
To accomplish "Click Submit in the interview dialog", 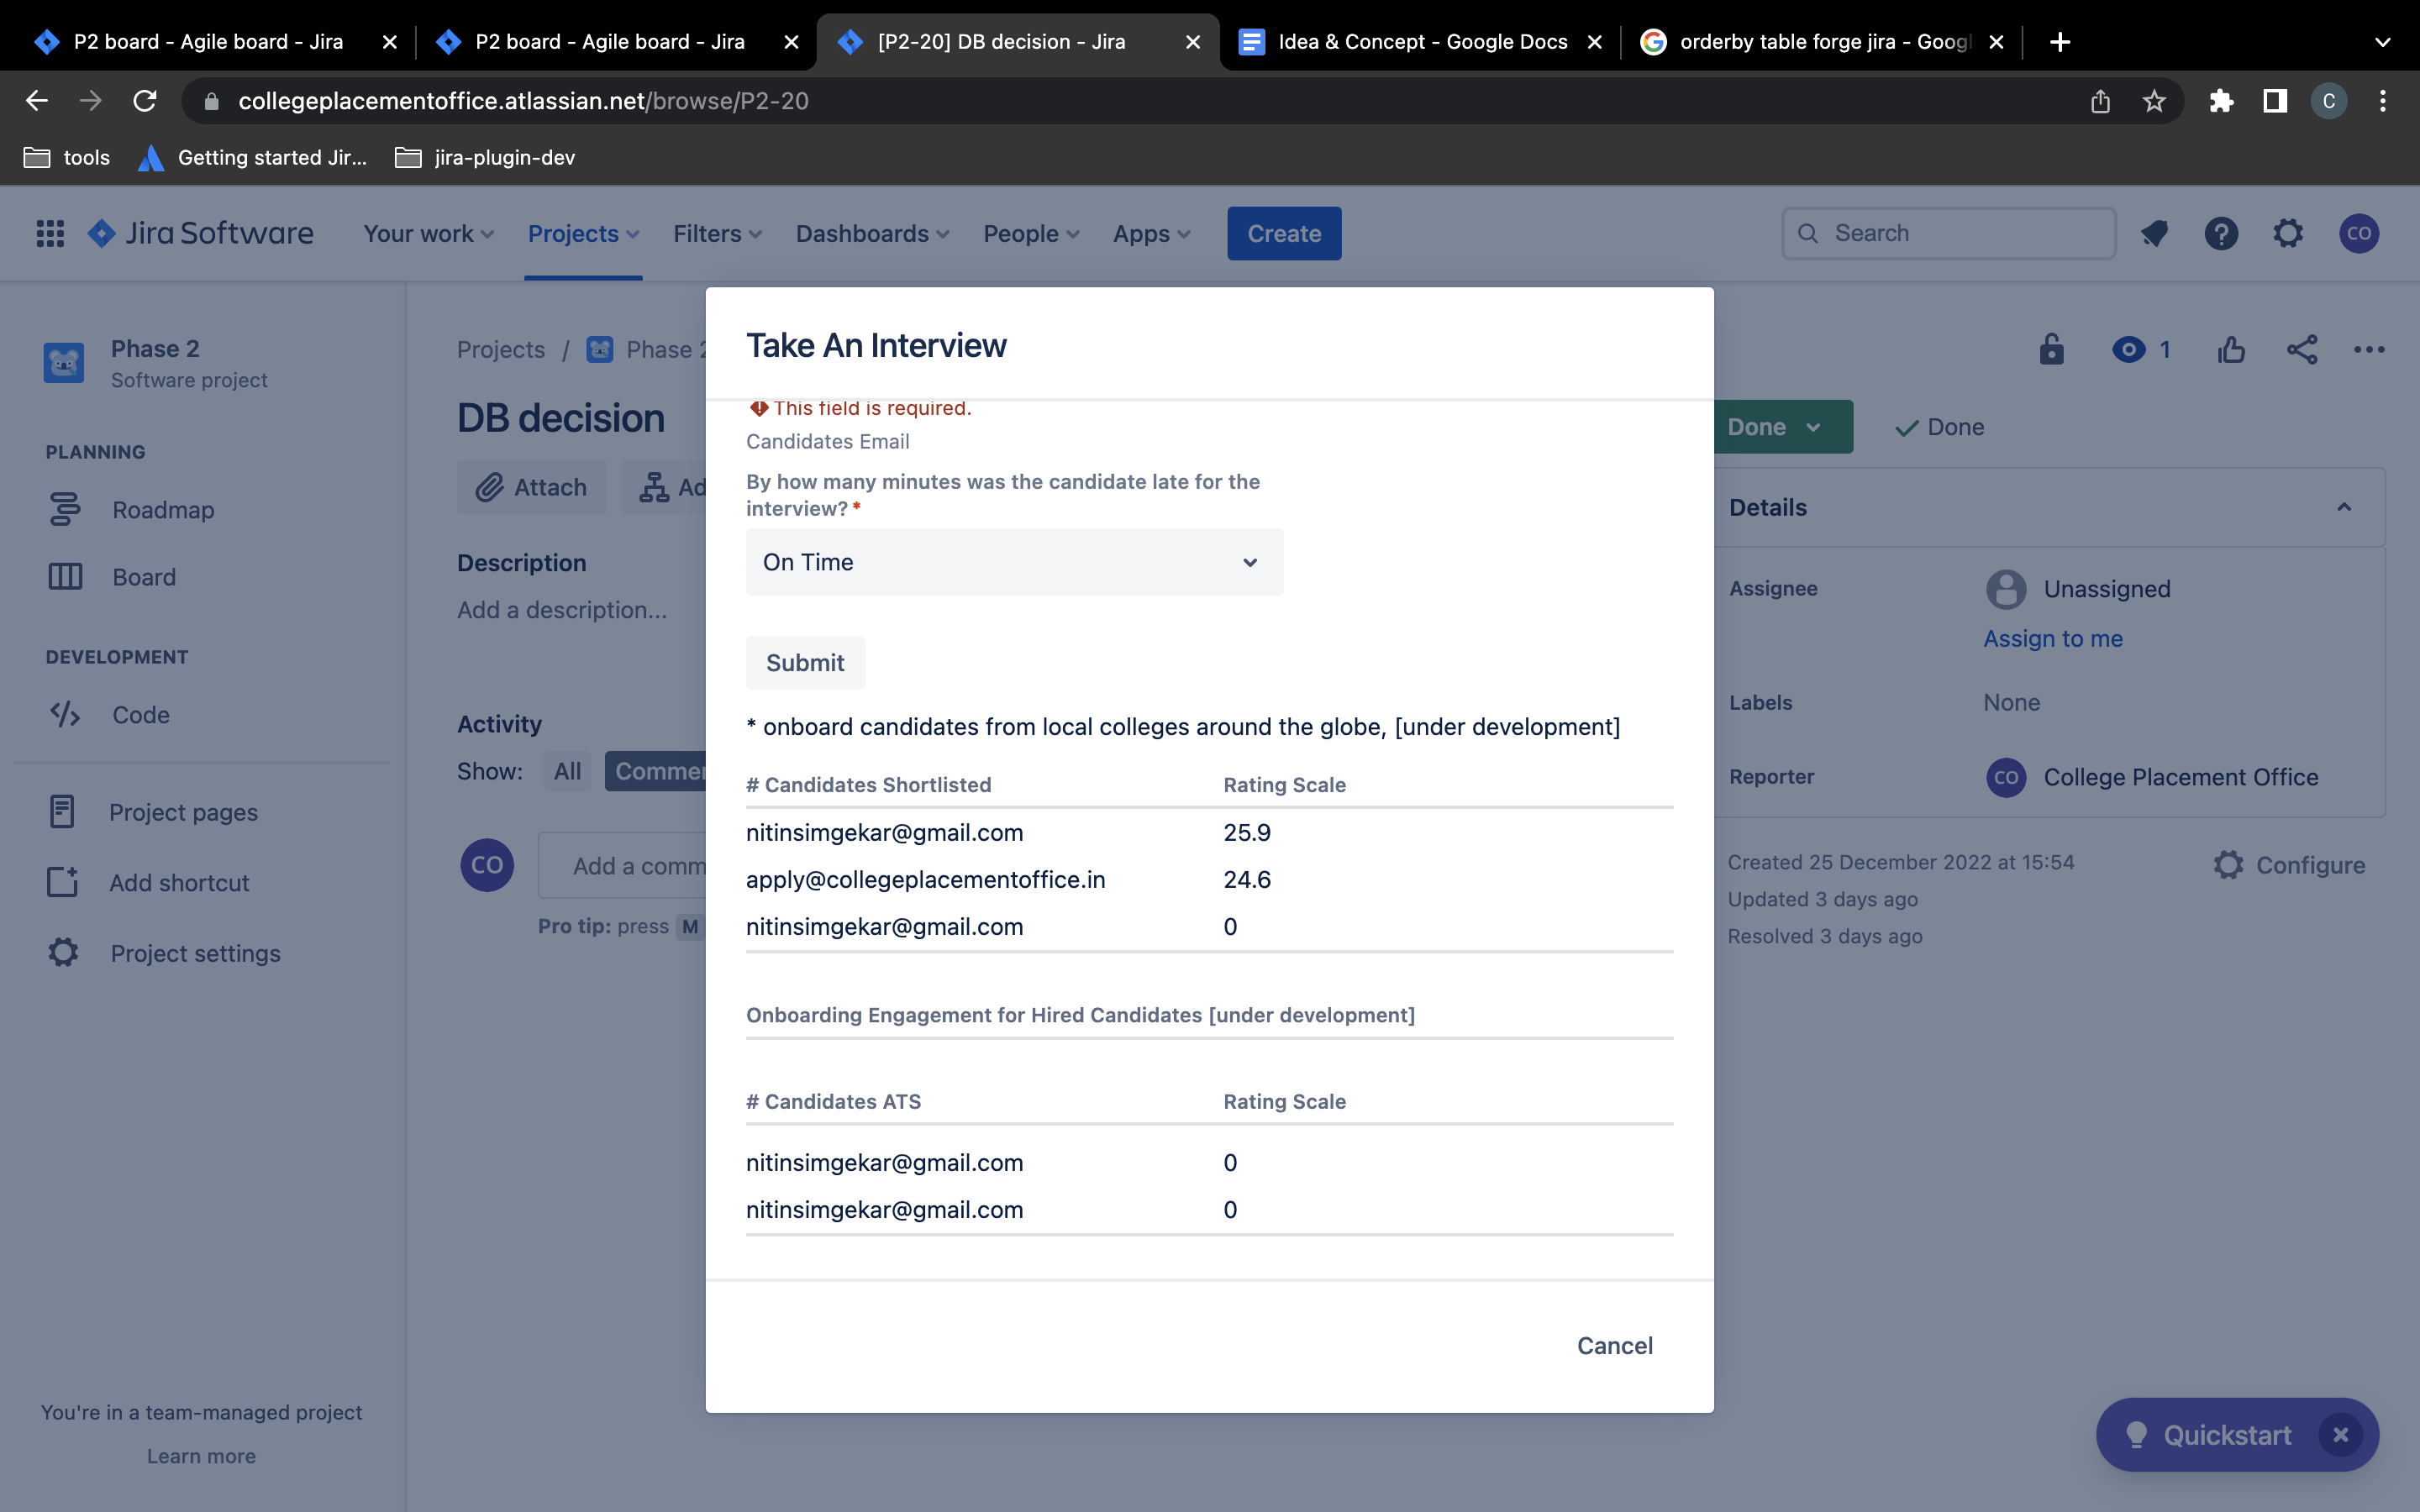I will [805, 662].
